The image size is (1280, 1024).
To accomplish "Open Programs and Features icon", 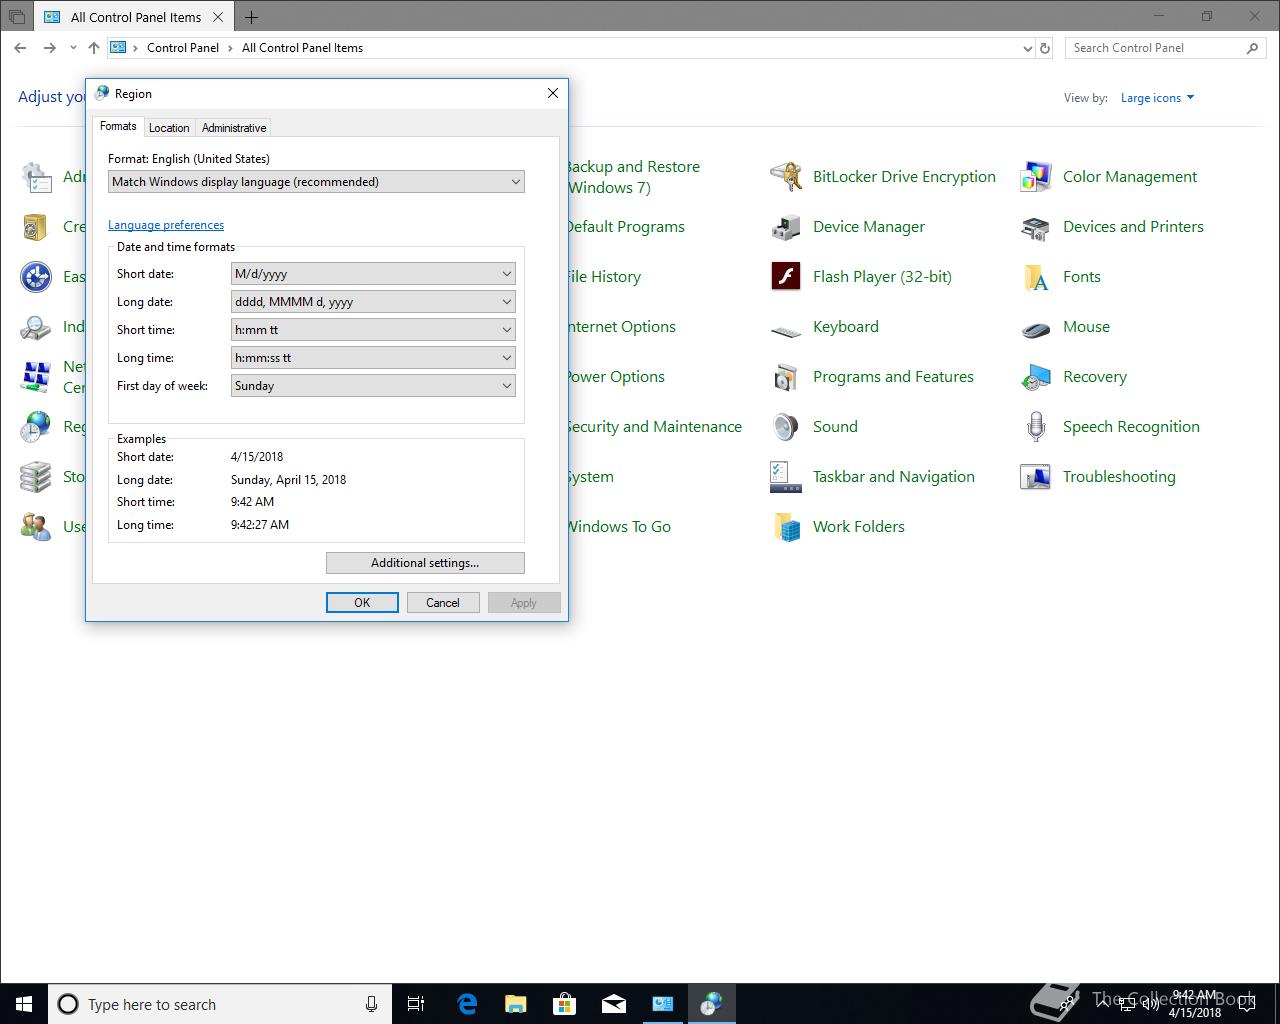I will click(786, 377).
